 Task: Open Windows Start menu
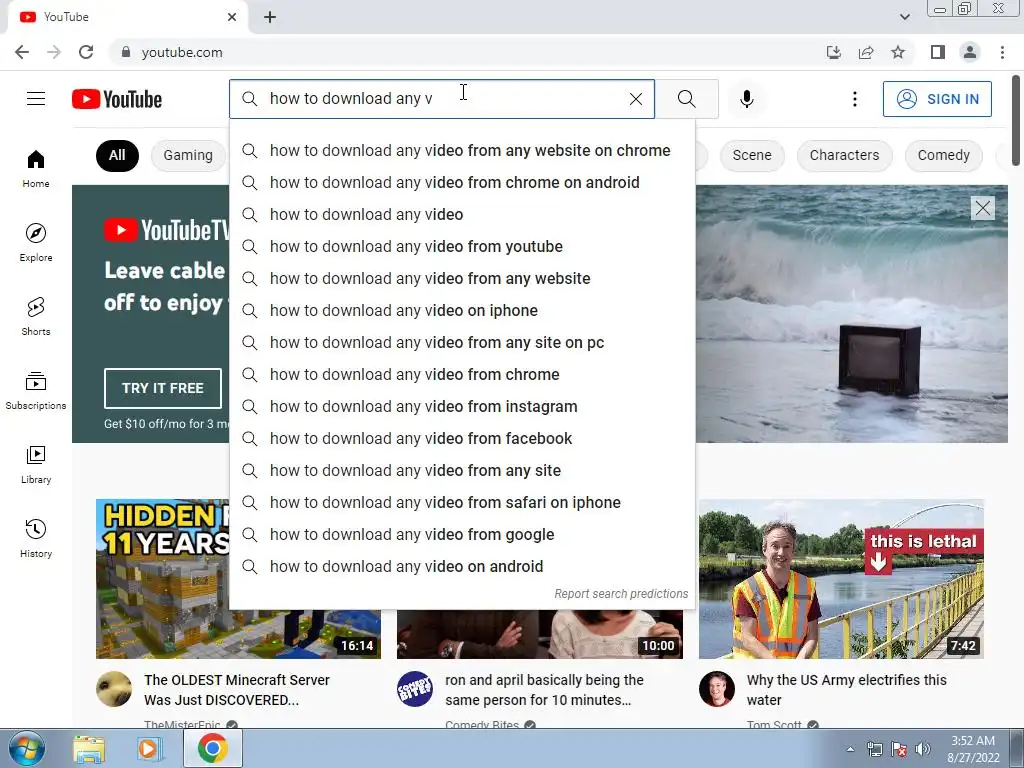point(26,748)
